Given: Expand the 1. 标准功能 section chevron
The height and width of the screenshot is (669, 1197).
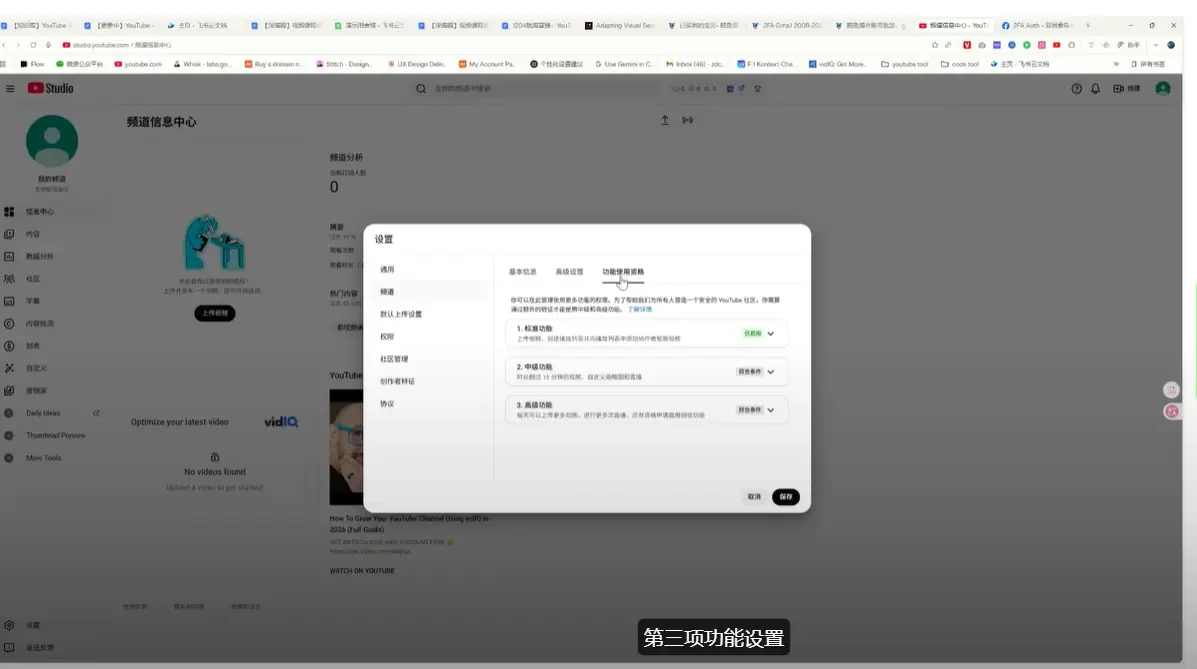Looking at the screenshot, I should (x=771, y=334).
